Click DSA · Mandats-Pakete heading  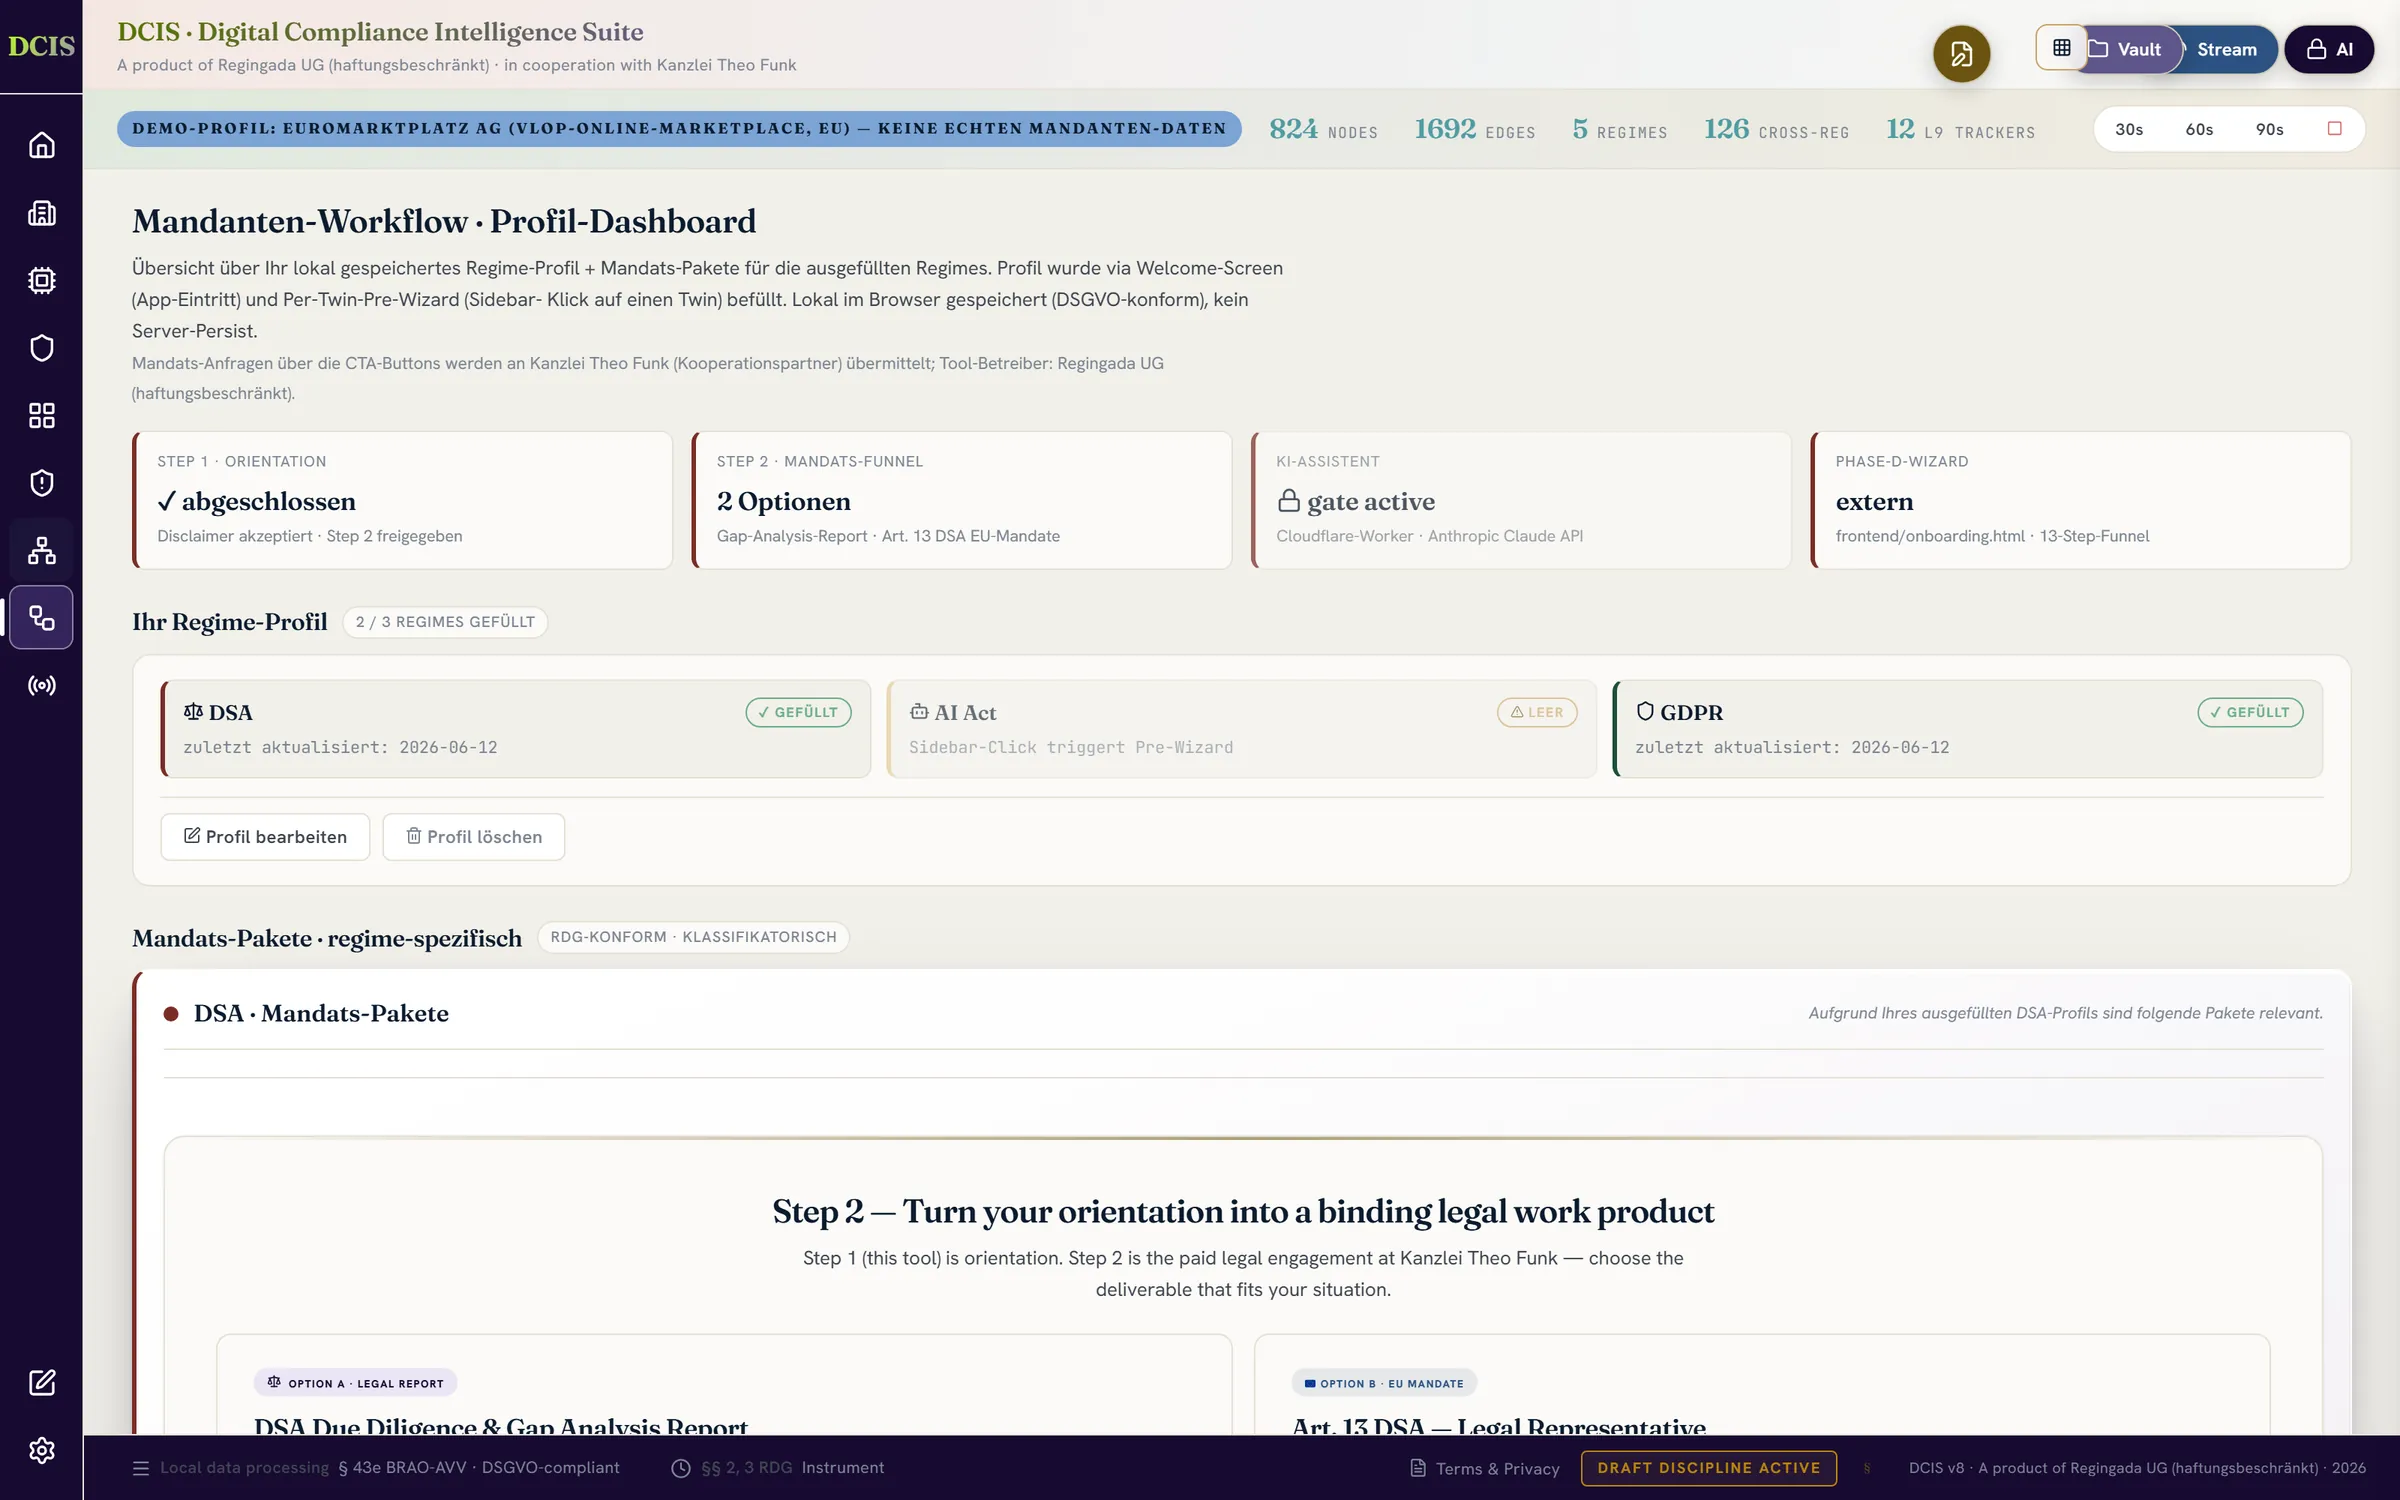(x=321, y=1013)
